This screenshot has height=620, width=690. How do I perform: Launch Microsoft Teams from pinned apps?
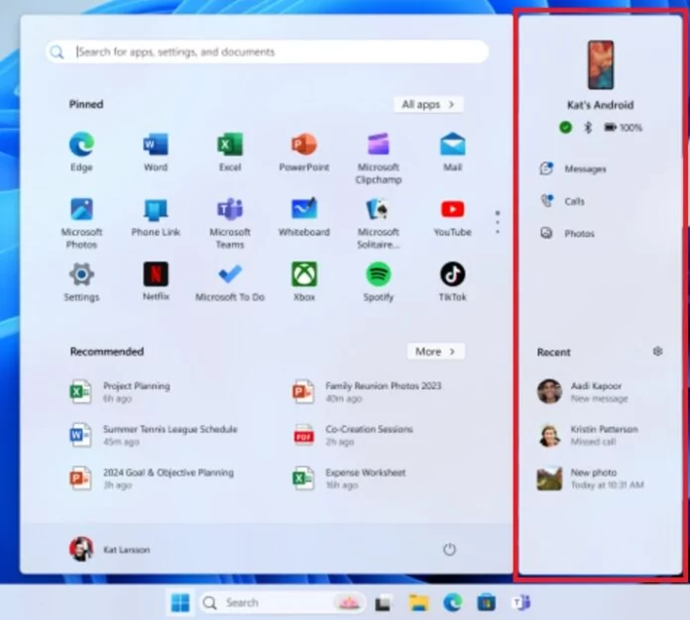pyautogui.click(x=230, y=223)
